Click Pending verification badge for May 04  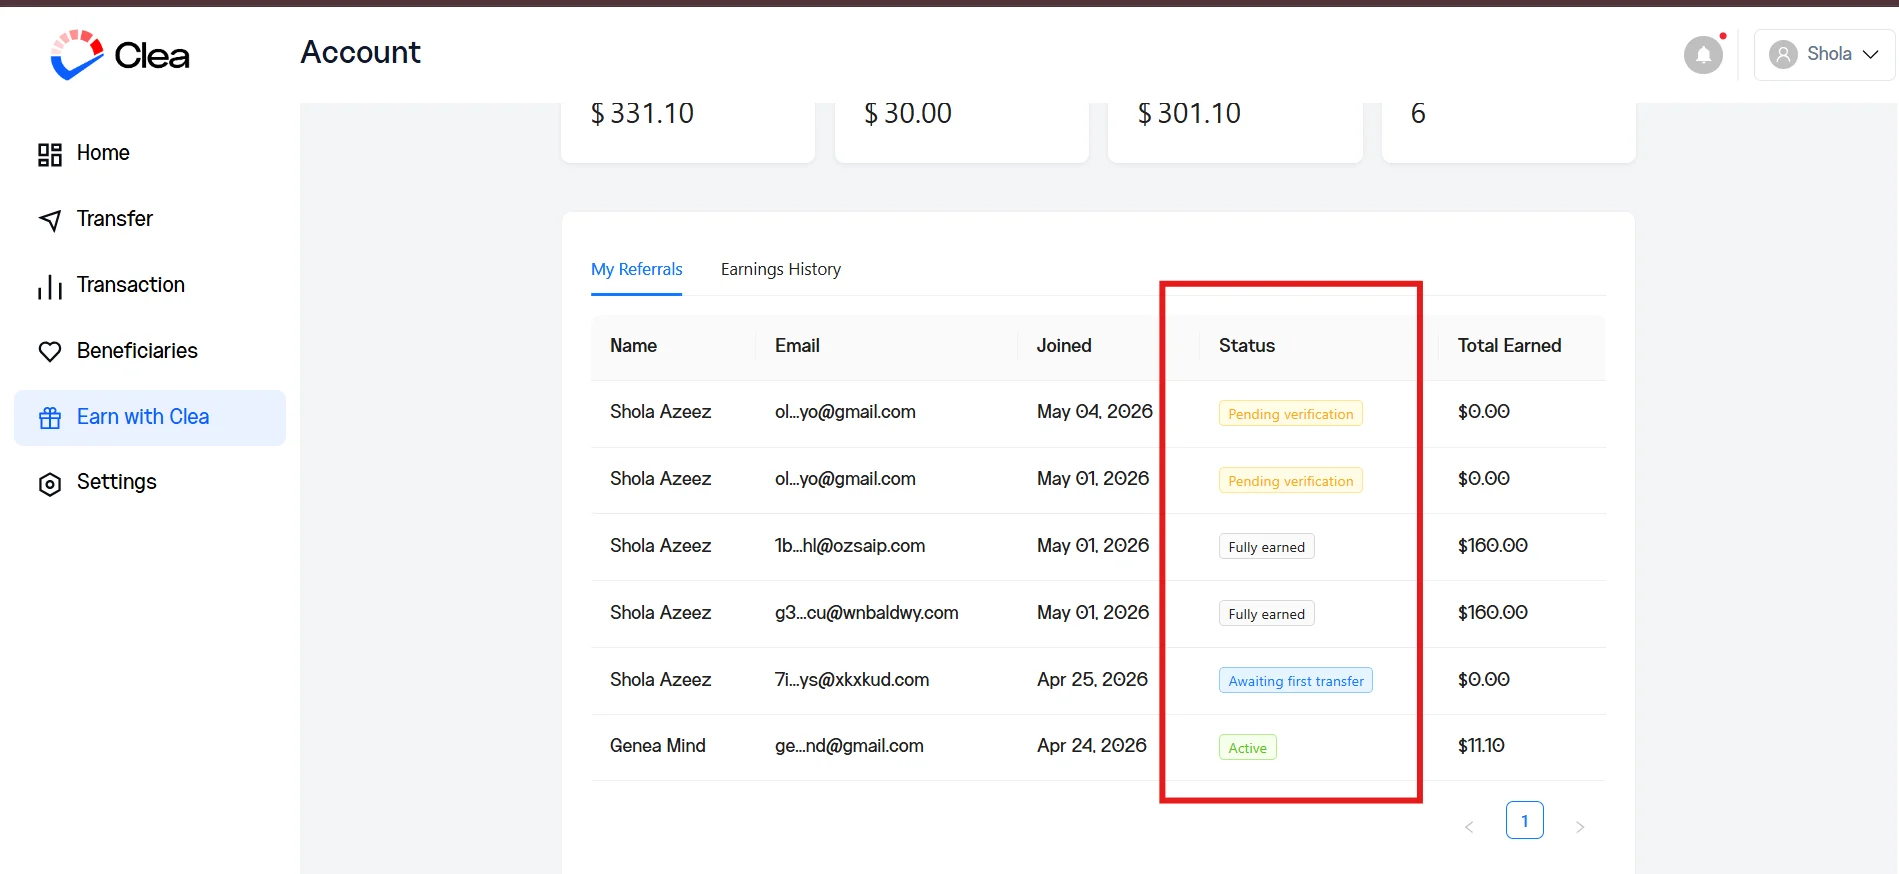click(1291, 414)
